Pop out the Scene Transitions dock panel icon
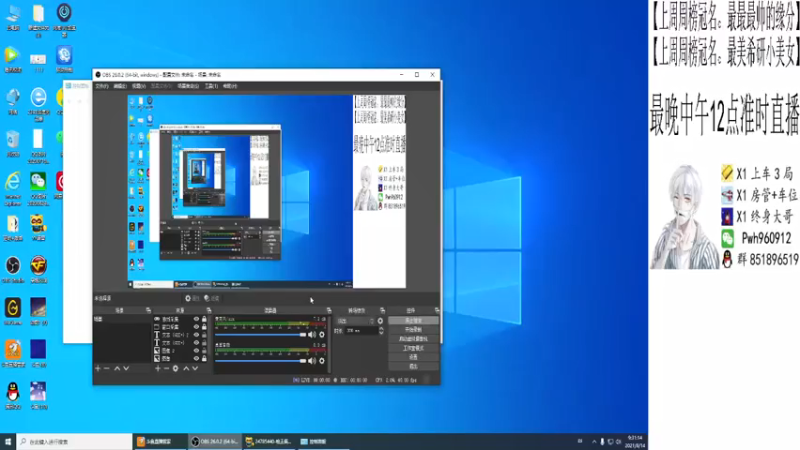 [x=382, y=310]
